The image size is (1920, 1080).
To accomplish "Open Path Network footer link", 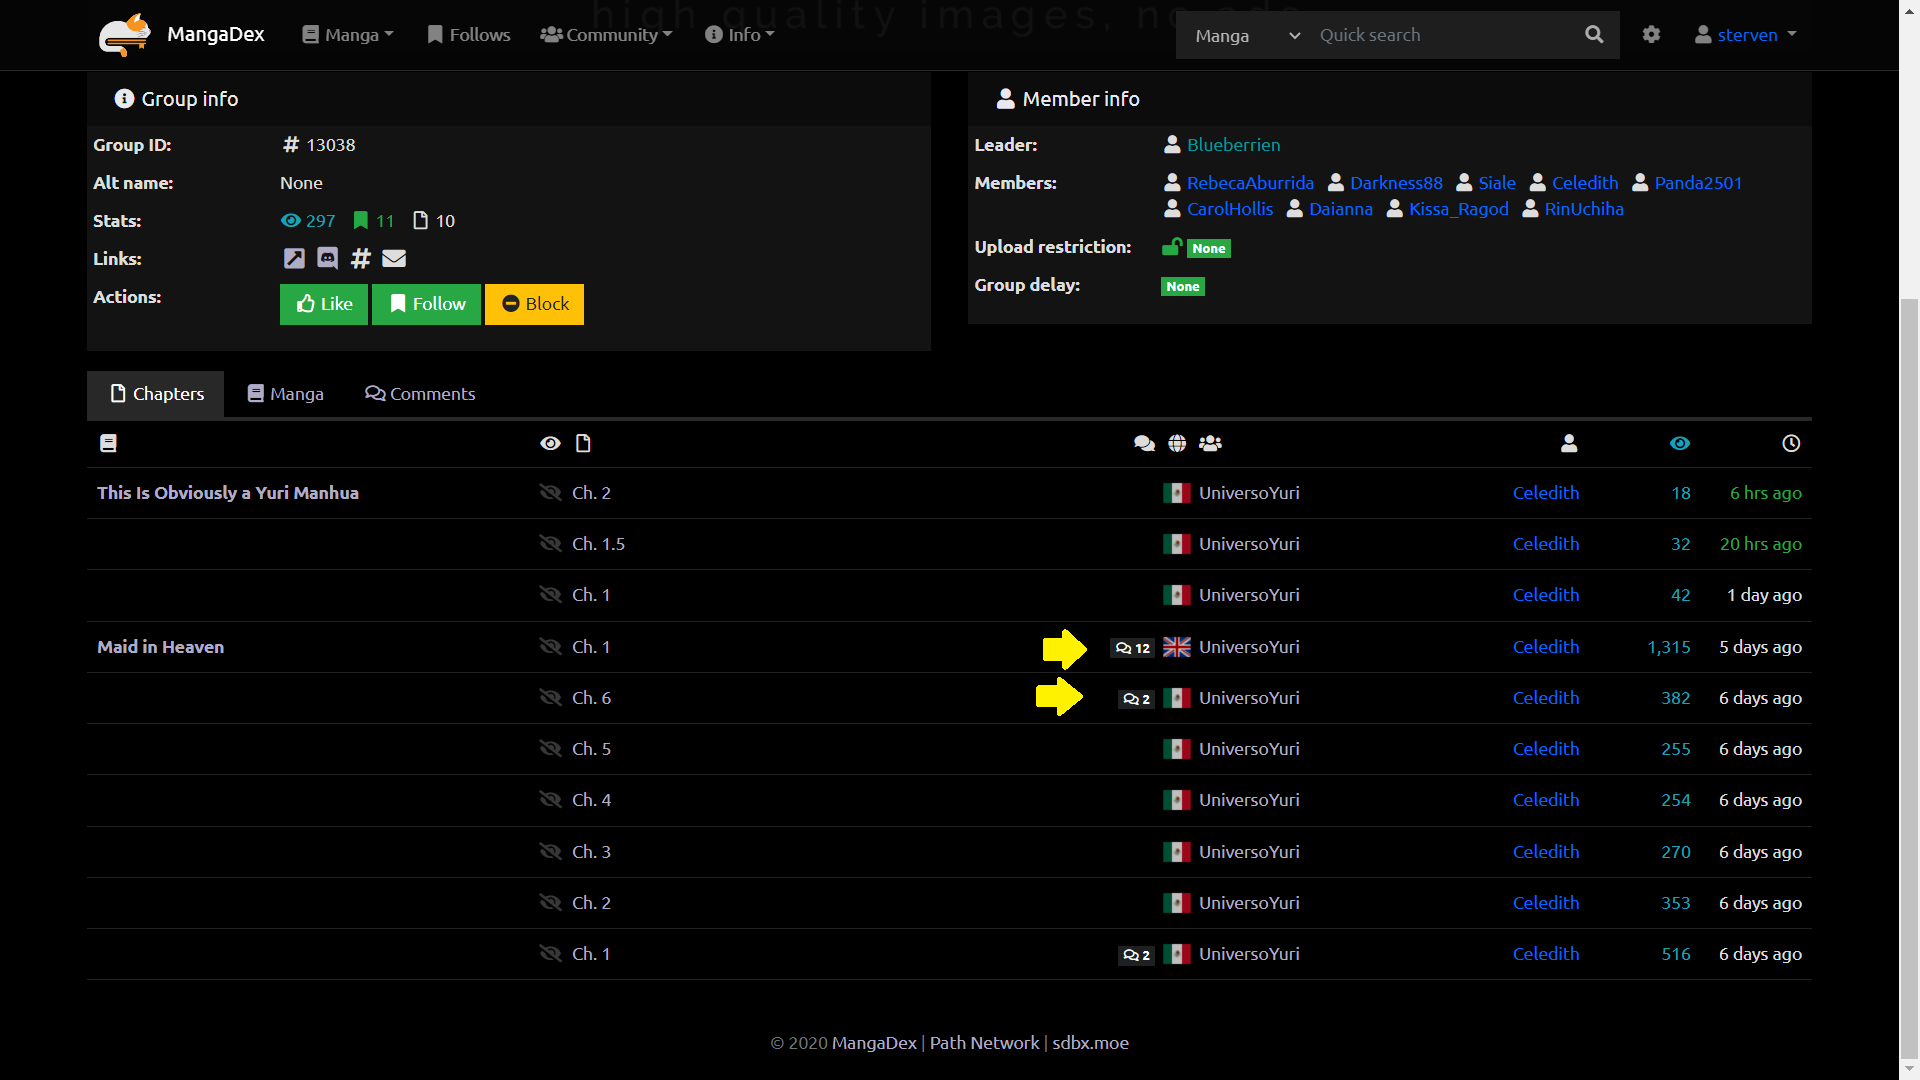I will [984, 1043].
